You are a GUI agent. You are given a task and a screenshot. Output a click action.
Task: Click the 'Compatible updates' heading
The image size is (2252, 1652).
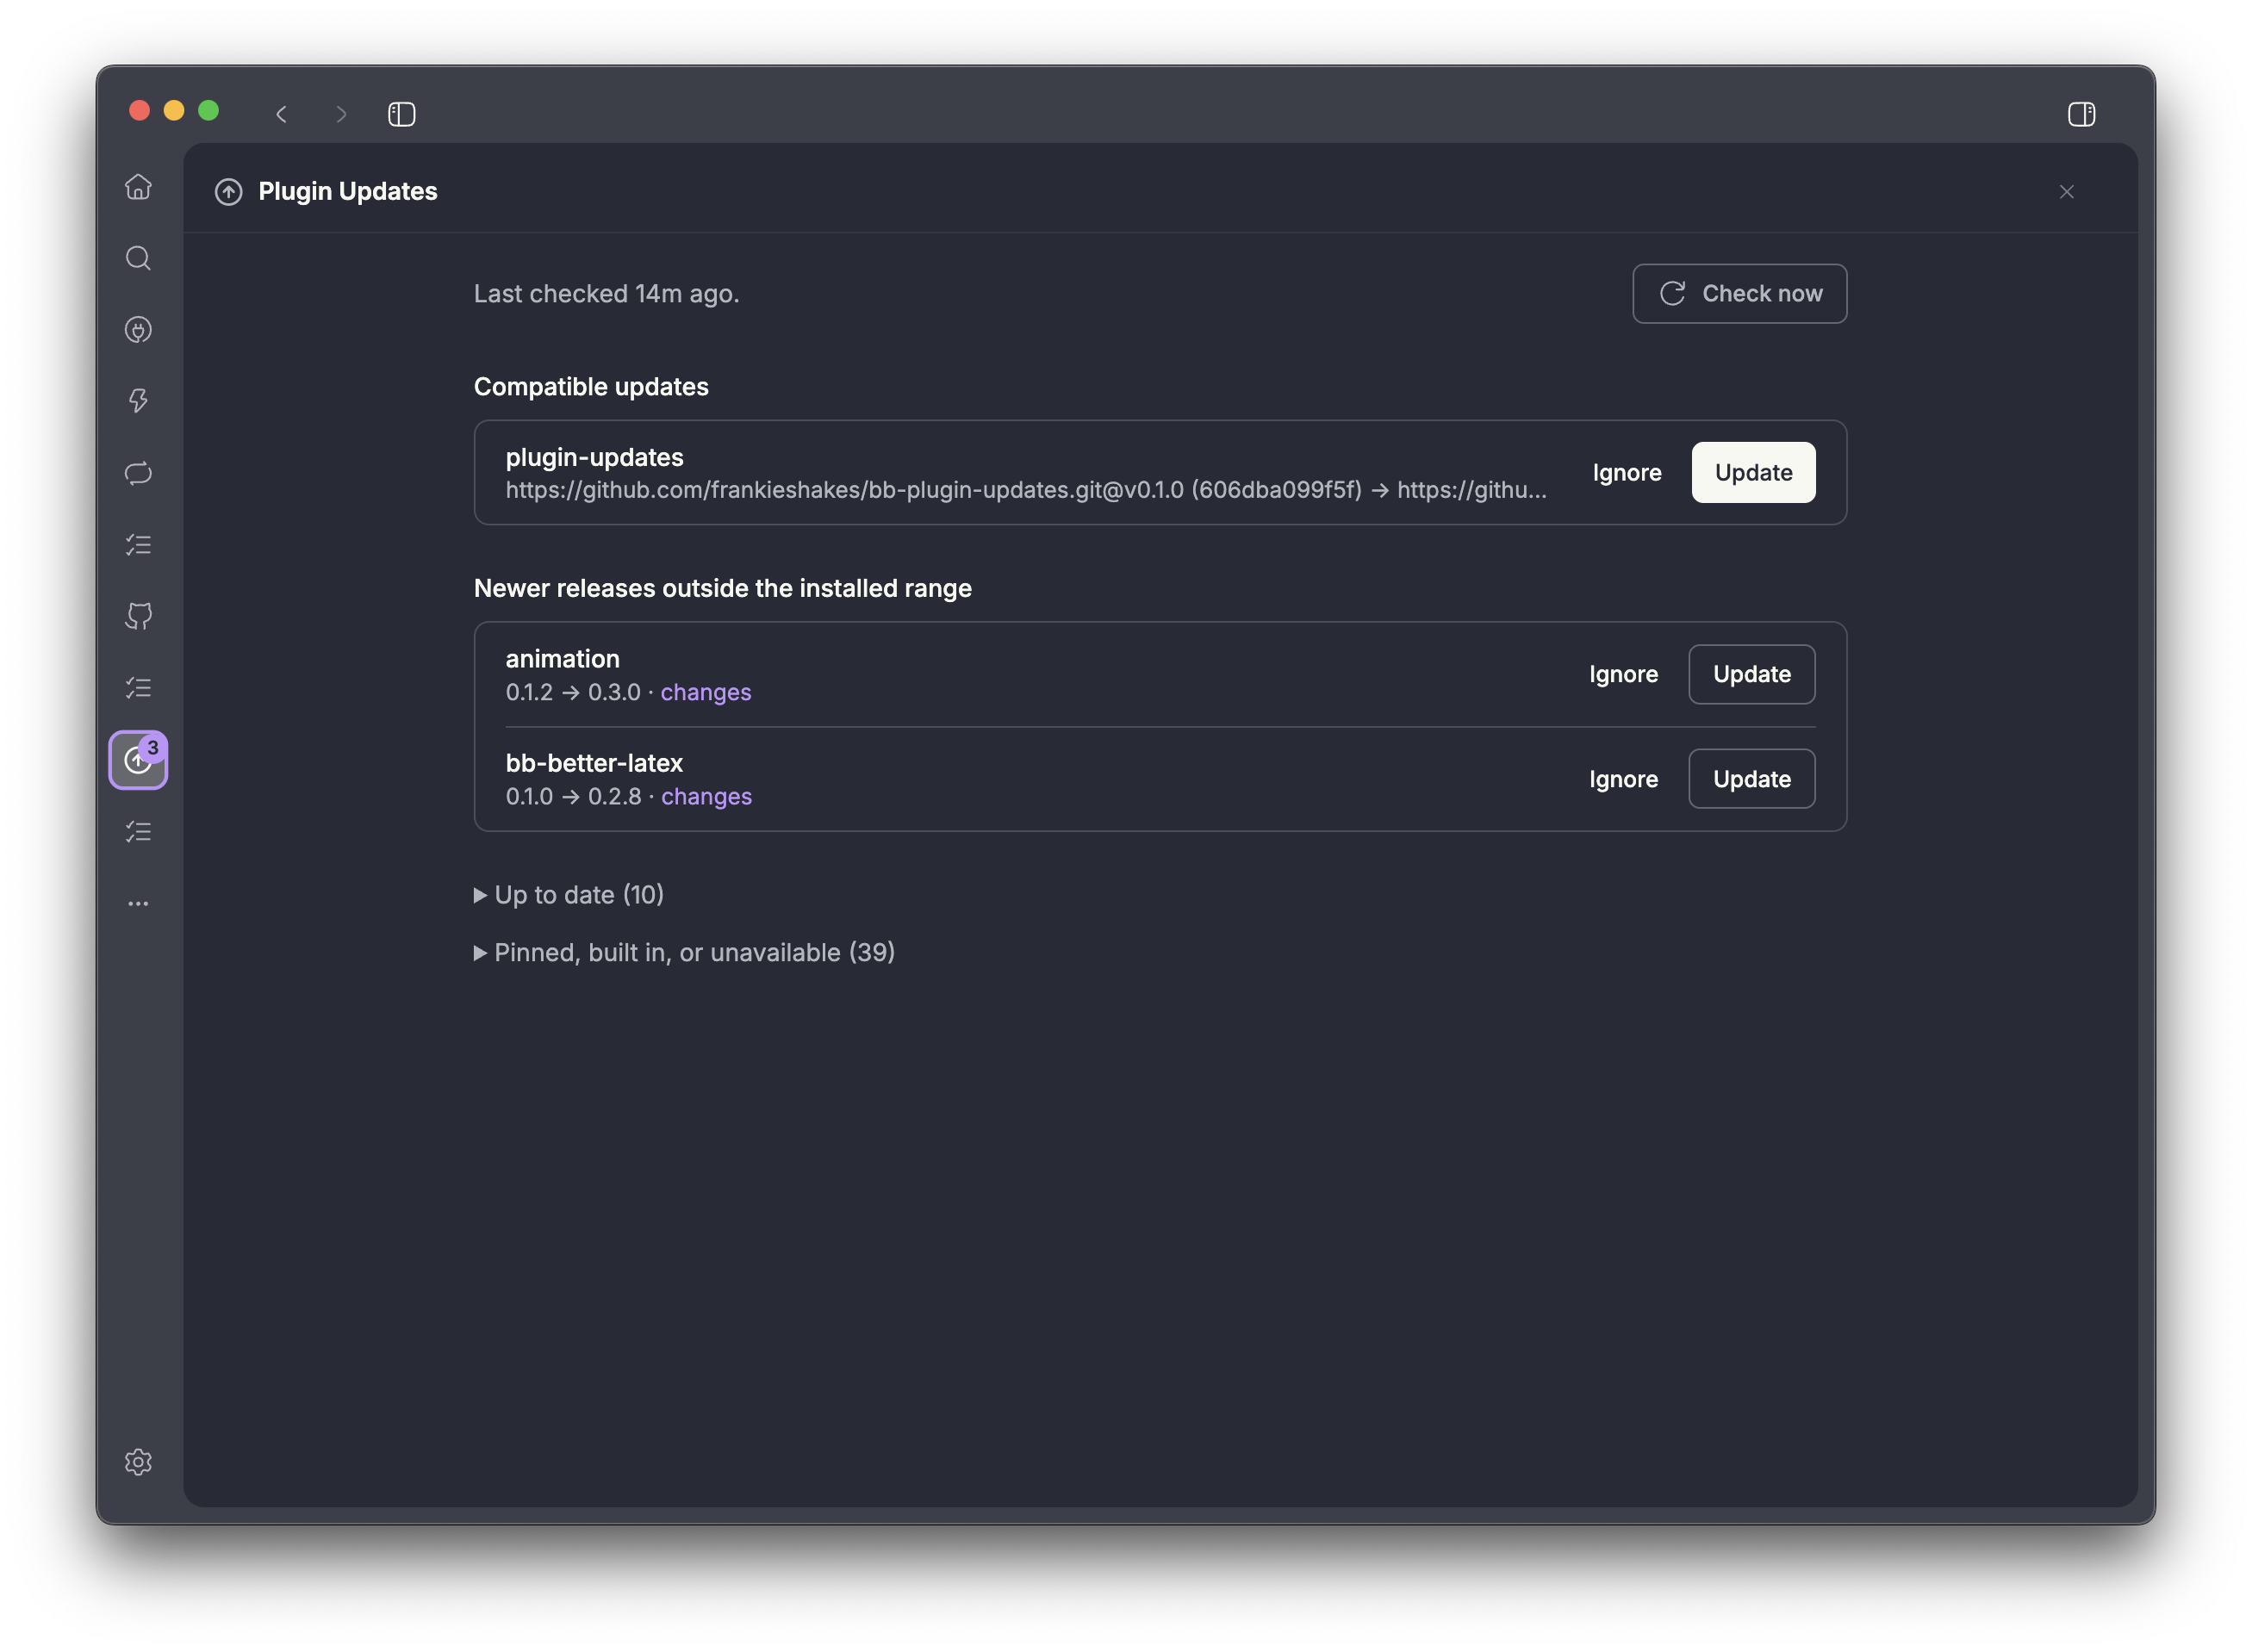[x=591, y=387]
